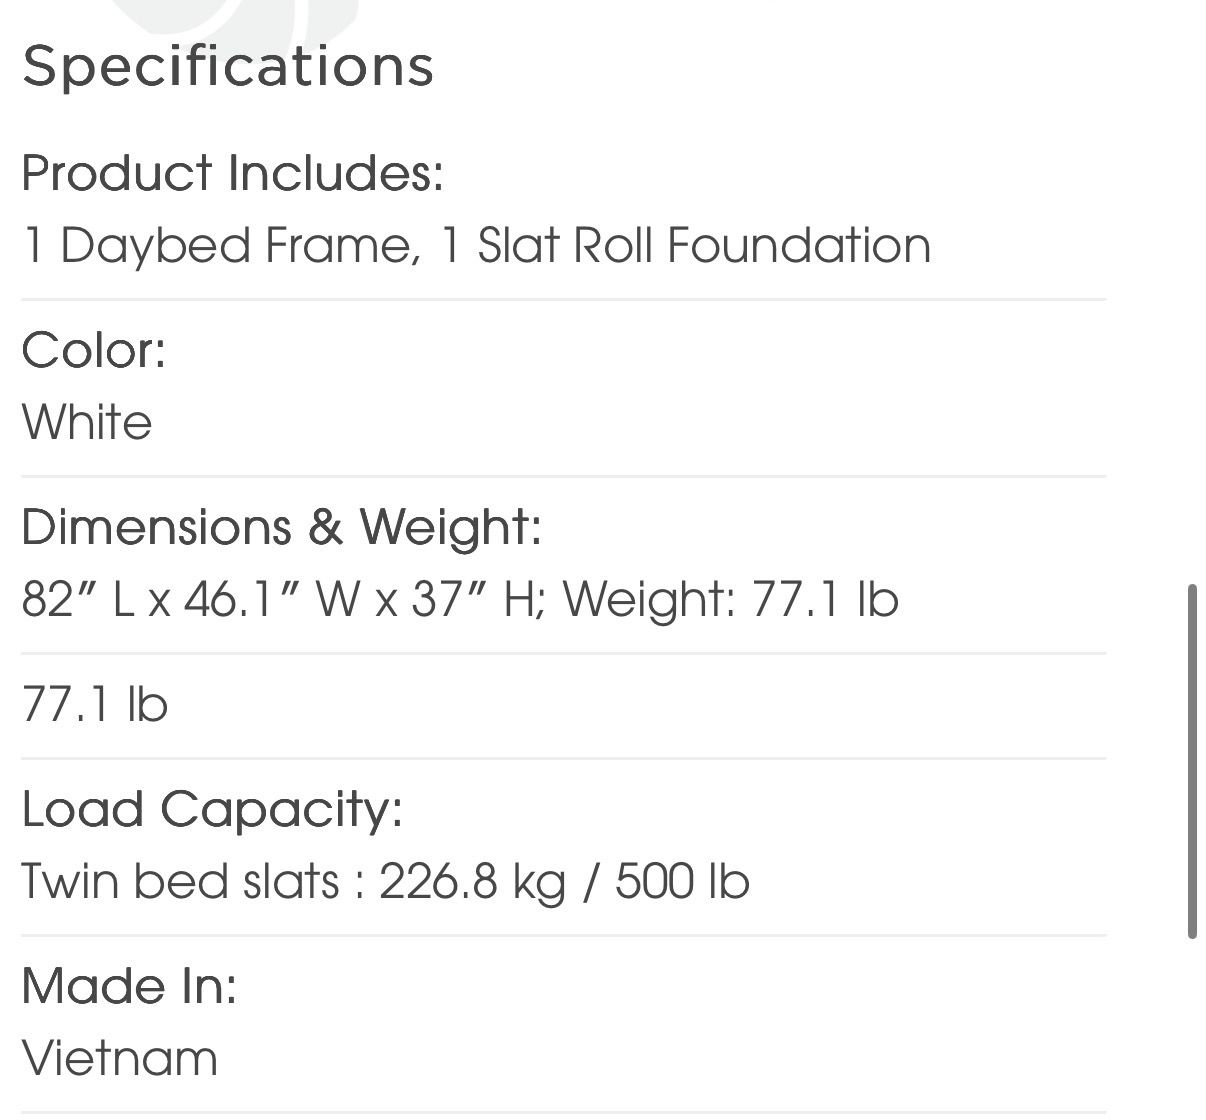Click the Dimensions & Weight label

281,527
